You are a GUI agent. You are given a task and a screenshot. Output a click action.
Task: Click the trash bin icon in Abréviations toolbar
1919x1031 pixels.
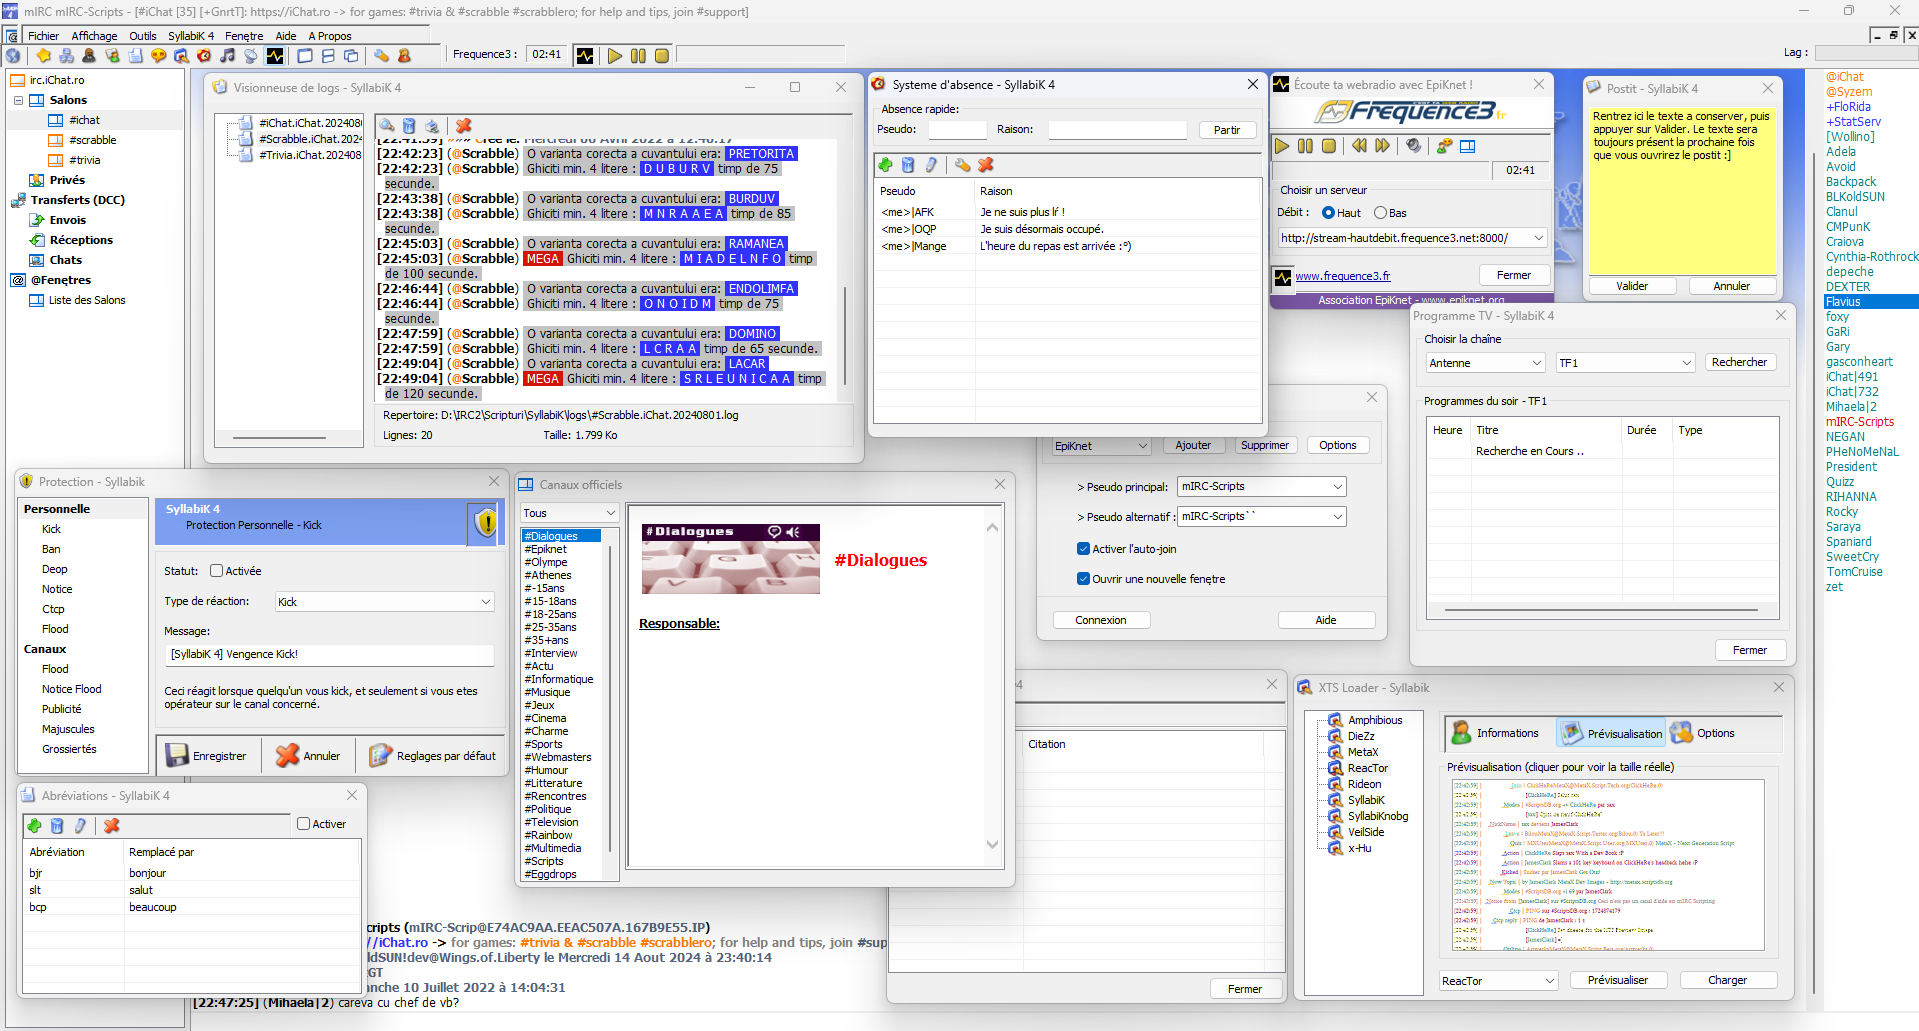pyautogui.click(x=57, y=826)
